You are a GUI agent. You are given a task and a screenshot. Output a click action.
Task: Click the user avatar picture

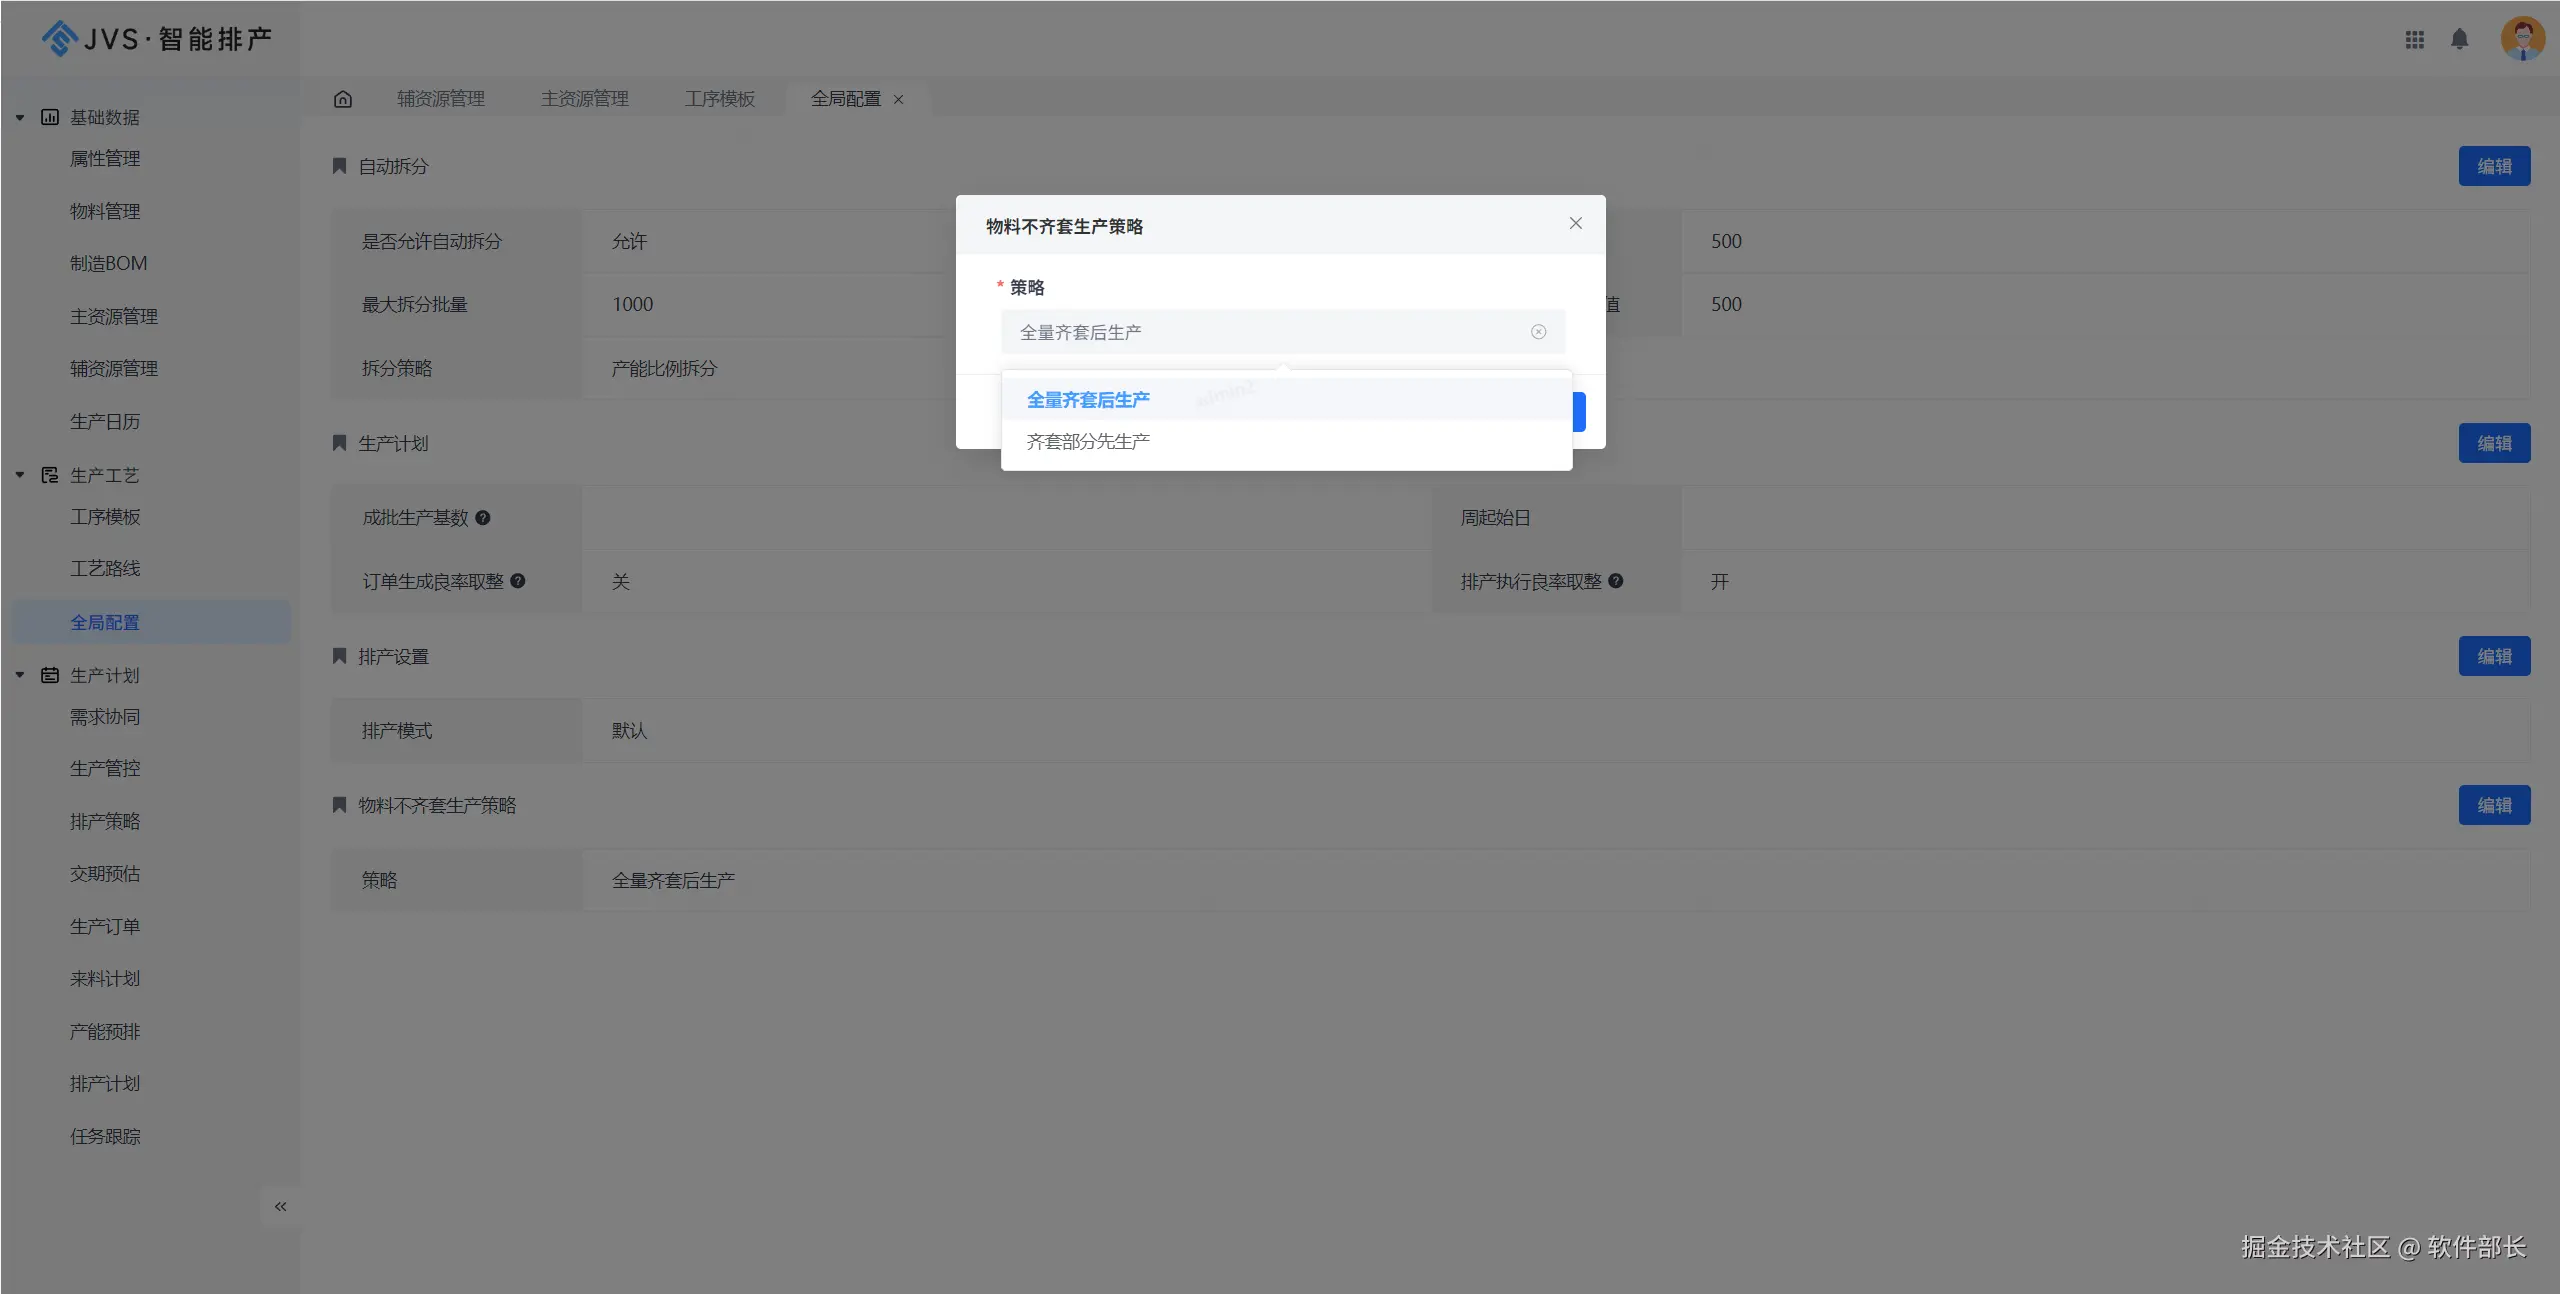2522,40
